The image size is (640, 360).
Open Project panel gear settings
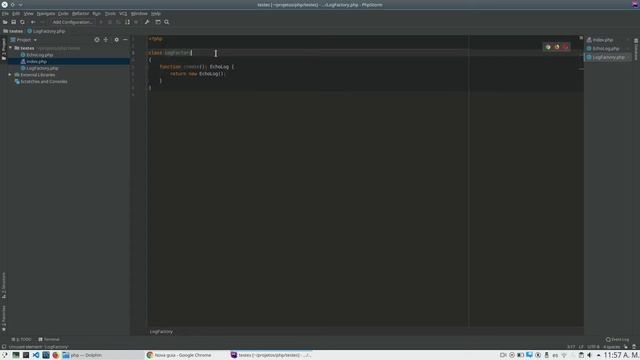tap(116, 40)
